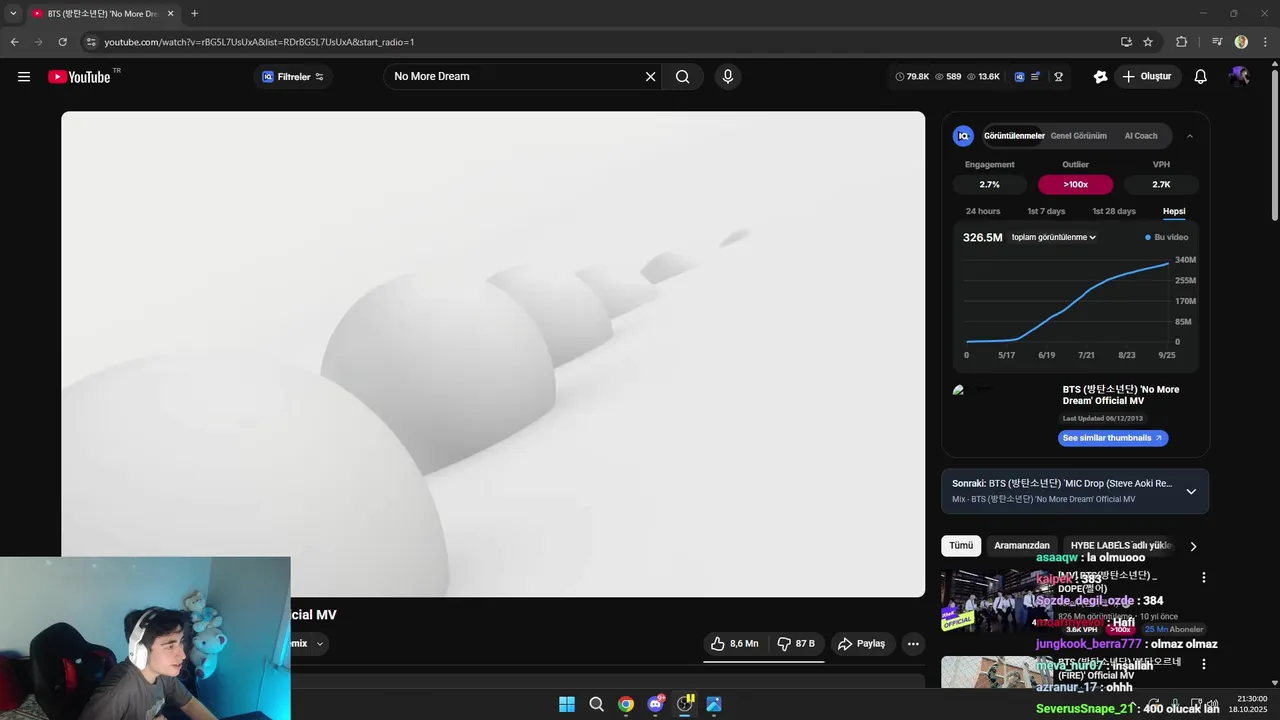The height and width of the screenshot is (720, 1280).
Task: Open the YouTube hamburger guide menu
Action: [x=24, y=76]
